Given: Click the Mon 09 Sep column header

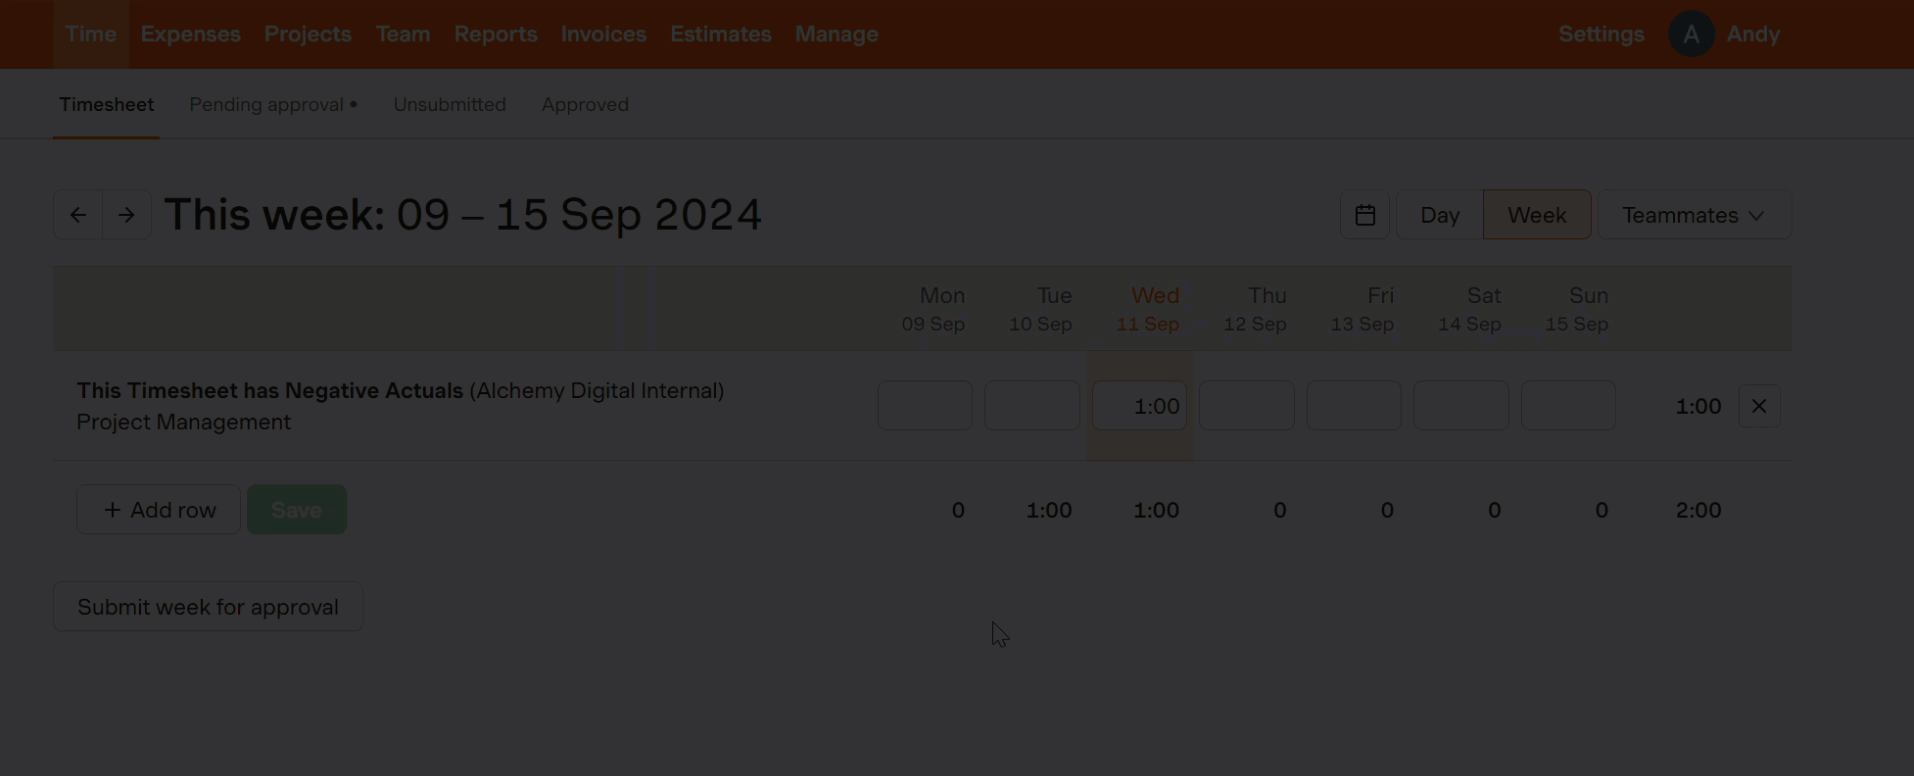Looking at the screenshot, I should (934, 309).
